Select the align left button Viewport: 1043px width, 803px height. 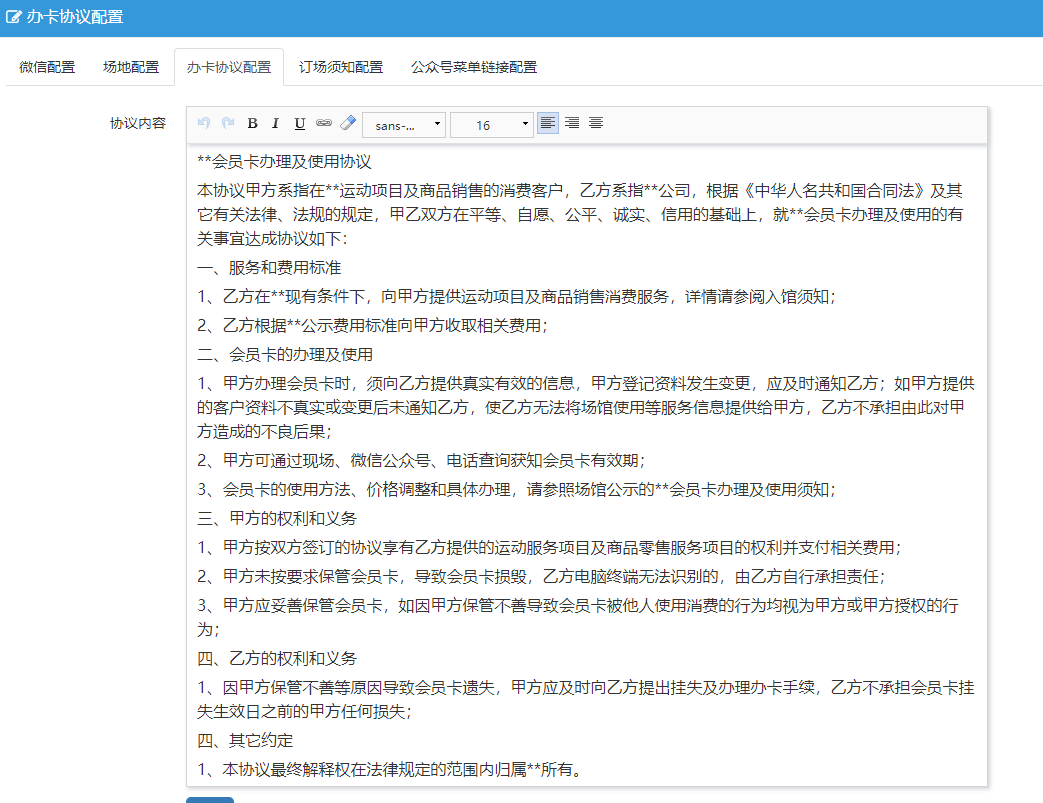tap(547, 123)
